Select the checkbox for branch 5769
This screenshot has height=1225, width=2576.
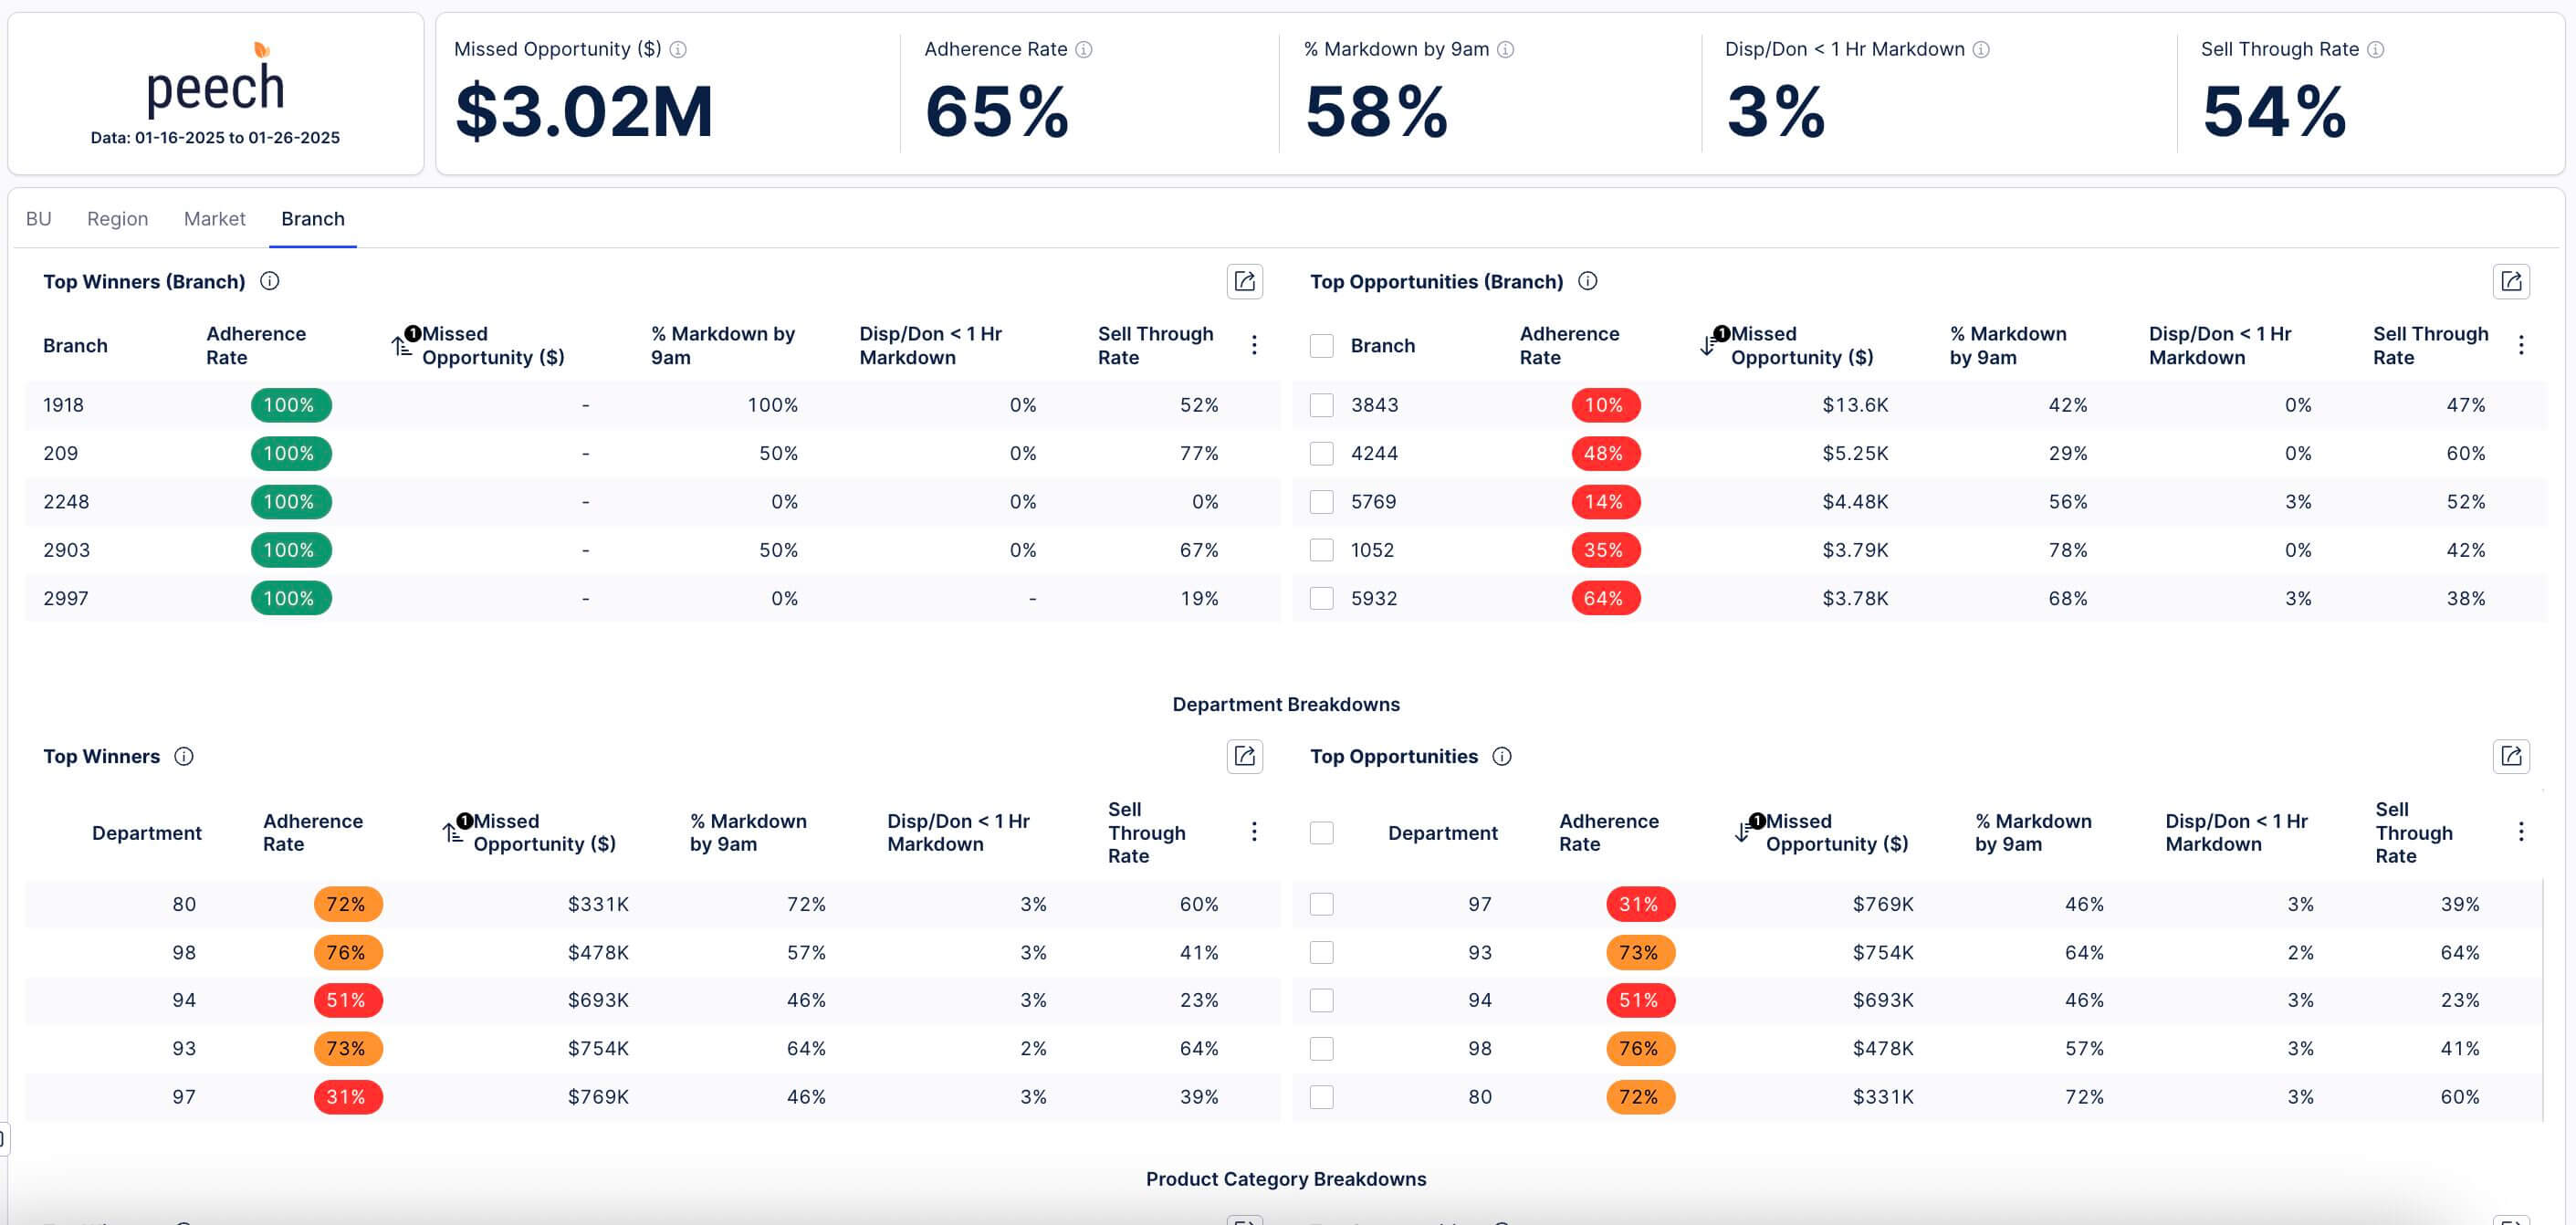point(1321,502)
